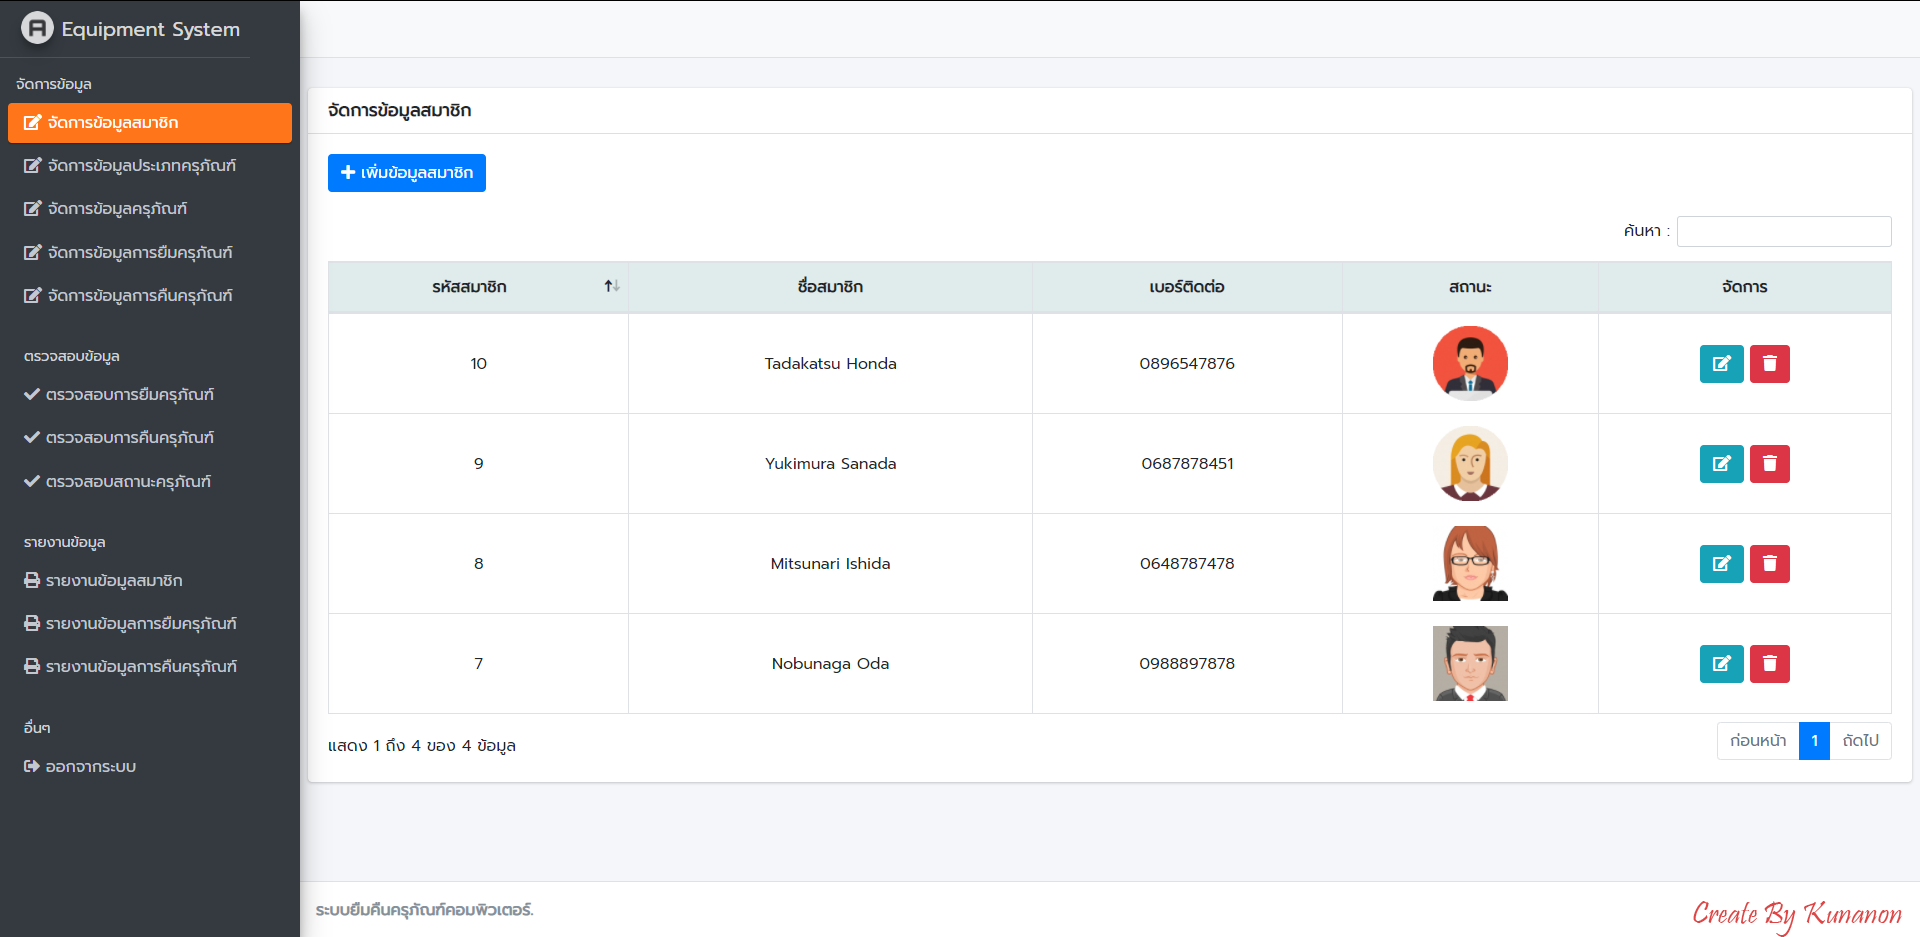Remove Mitsunari Ishida using the trash icon
The image size is (1920, 937).
(1769, 564)
